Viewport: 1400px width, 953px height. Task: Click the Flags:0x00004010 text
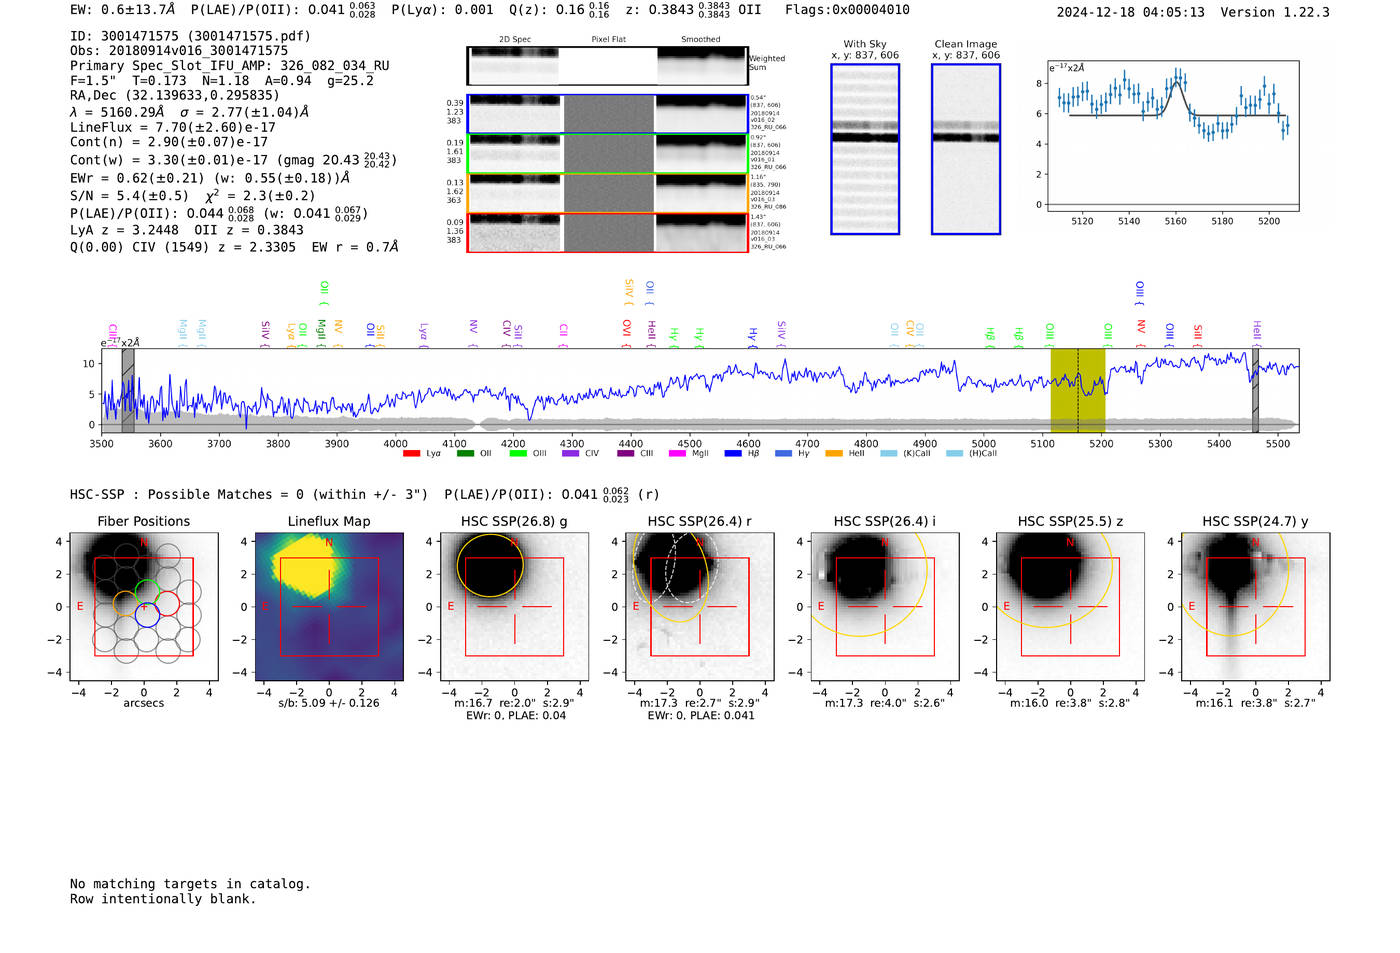click(847, 10)
